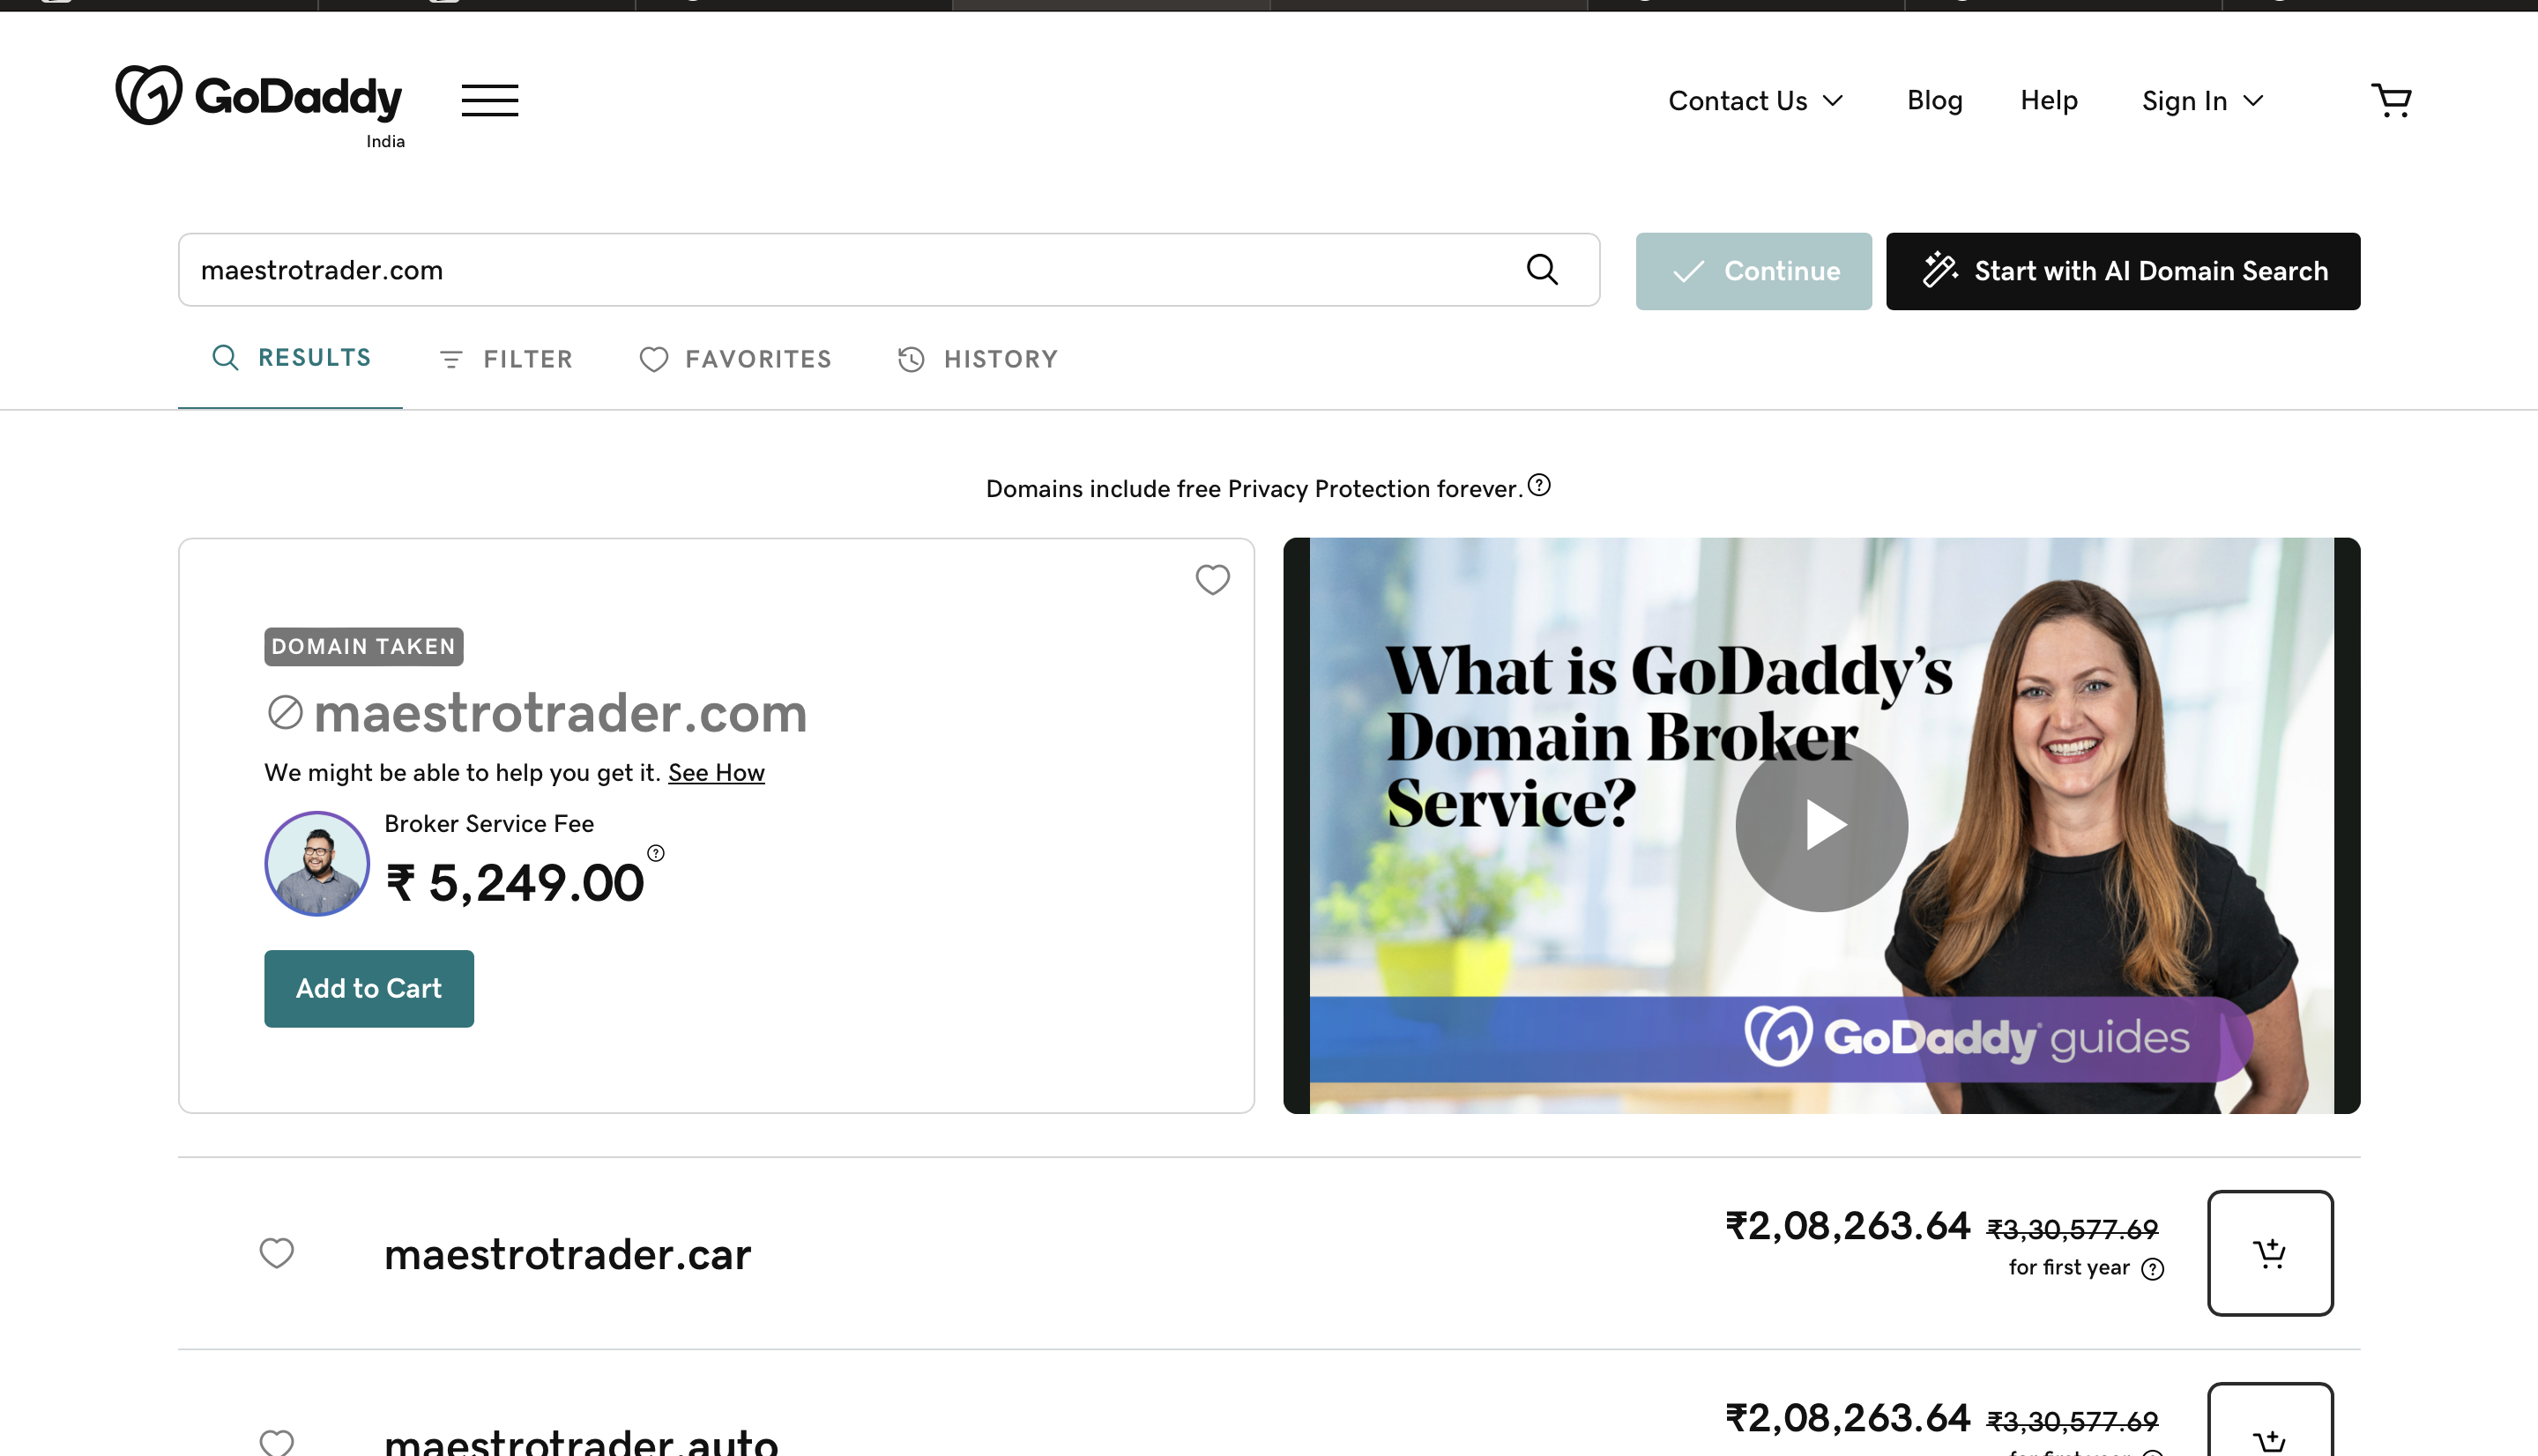Expand the Contact Us dropdown
Viewport: 2538px width, 1456px height.
click(1755, 101)
